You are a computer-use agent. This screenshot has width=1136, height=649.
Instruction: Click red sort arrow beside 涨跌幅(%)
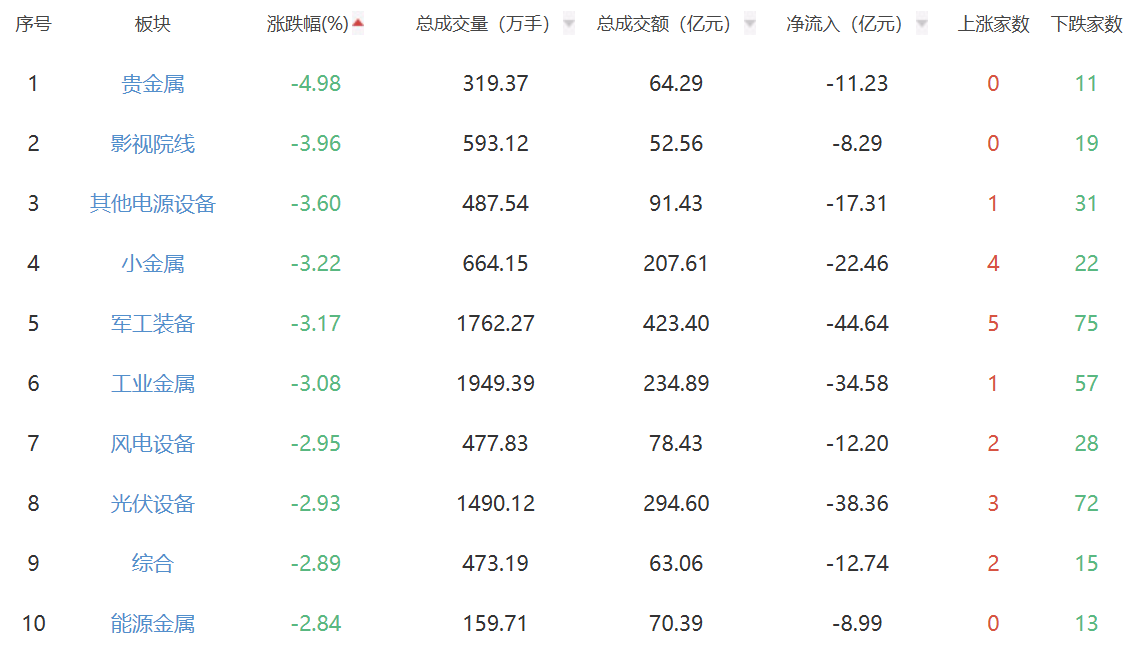[x=358, y=23]
